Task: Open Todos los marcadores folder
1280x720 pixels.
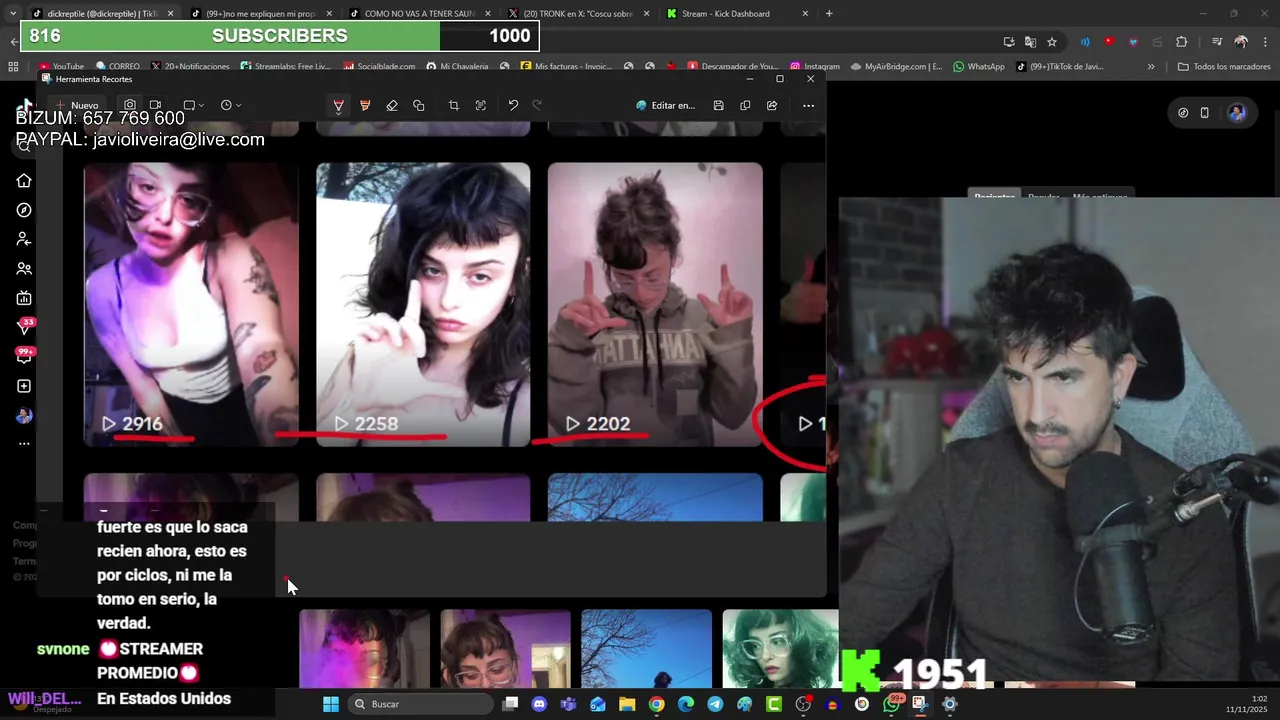Action: pos(1225,67)
